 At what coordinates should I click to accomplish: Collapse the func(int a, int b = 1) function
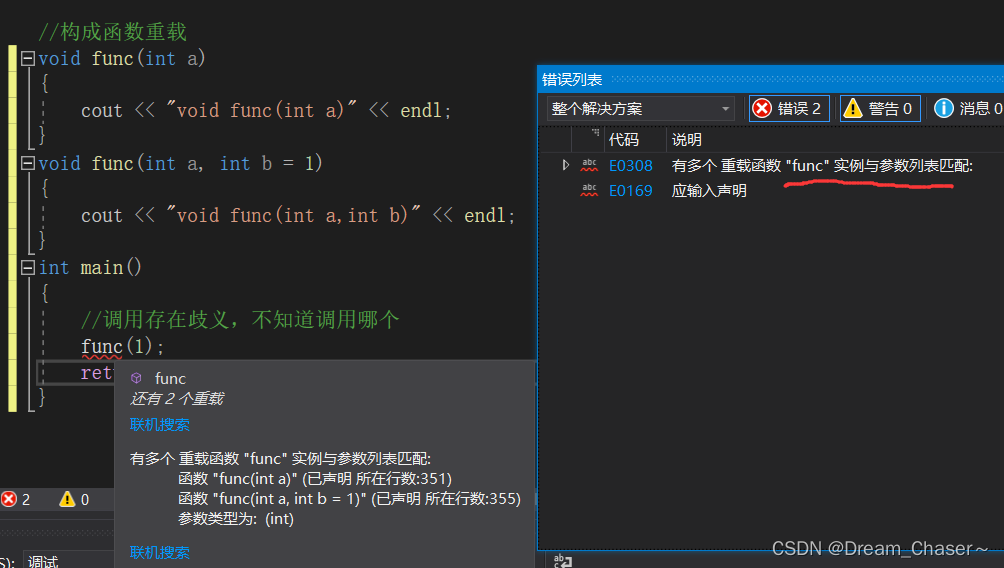tap(28, 163)
